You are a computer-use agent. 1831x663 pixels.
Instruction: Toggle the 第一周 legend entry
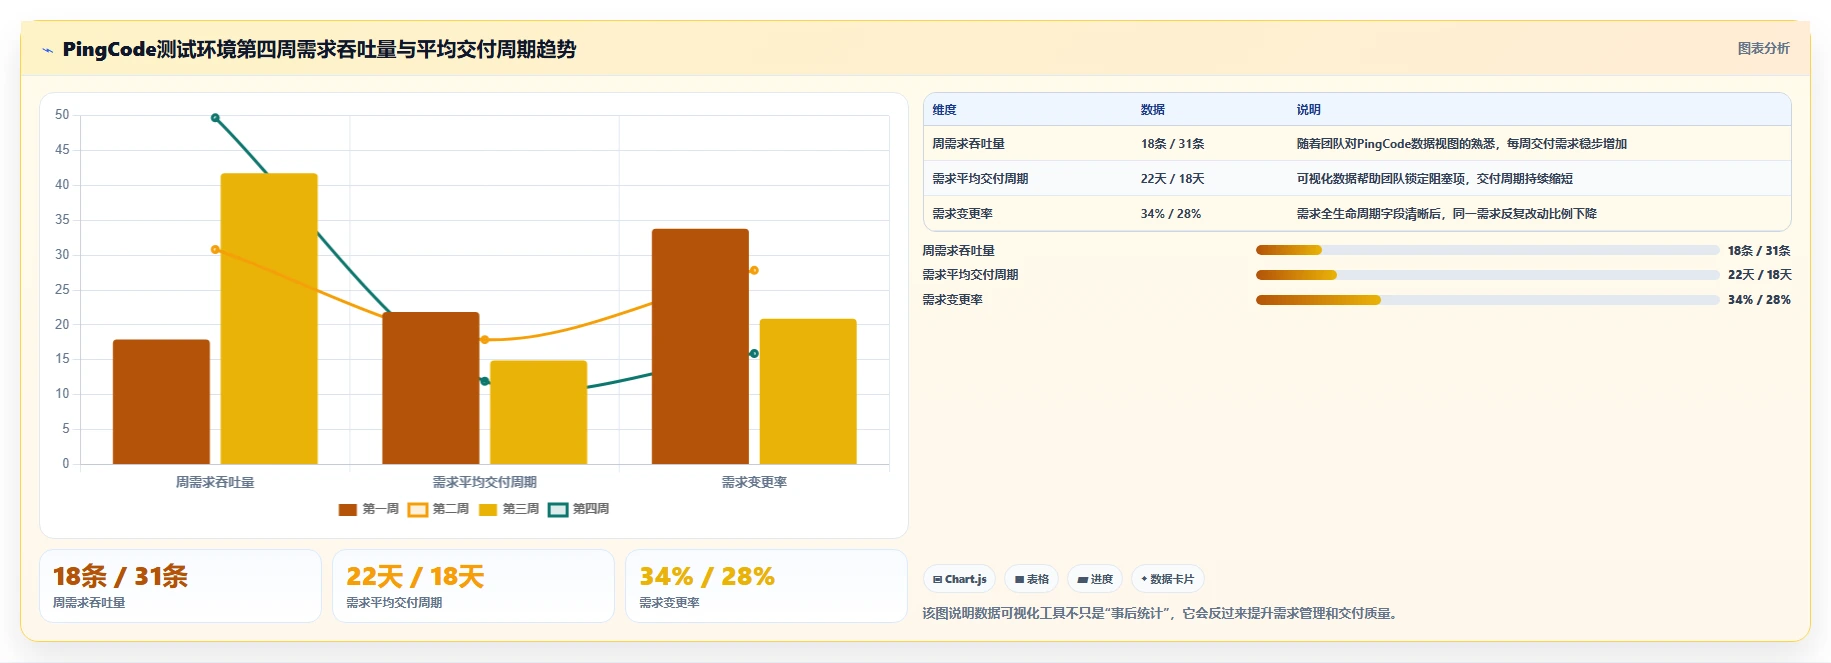click(x=369, y=509)
